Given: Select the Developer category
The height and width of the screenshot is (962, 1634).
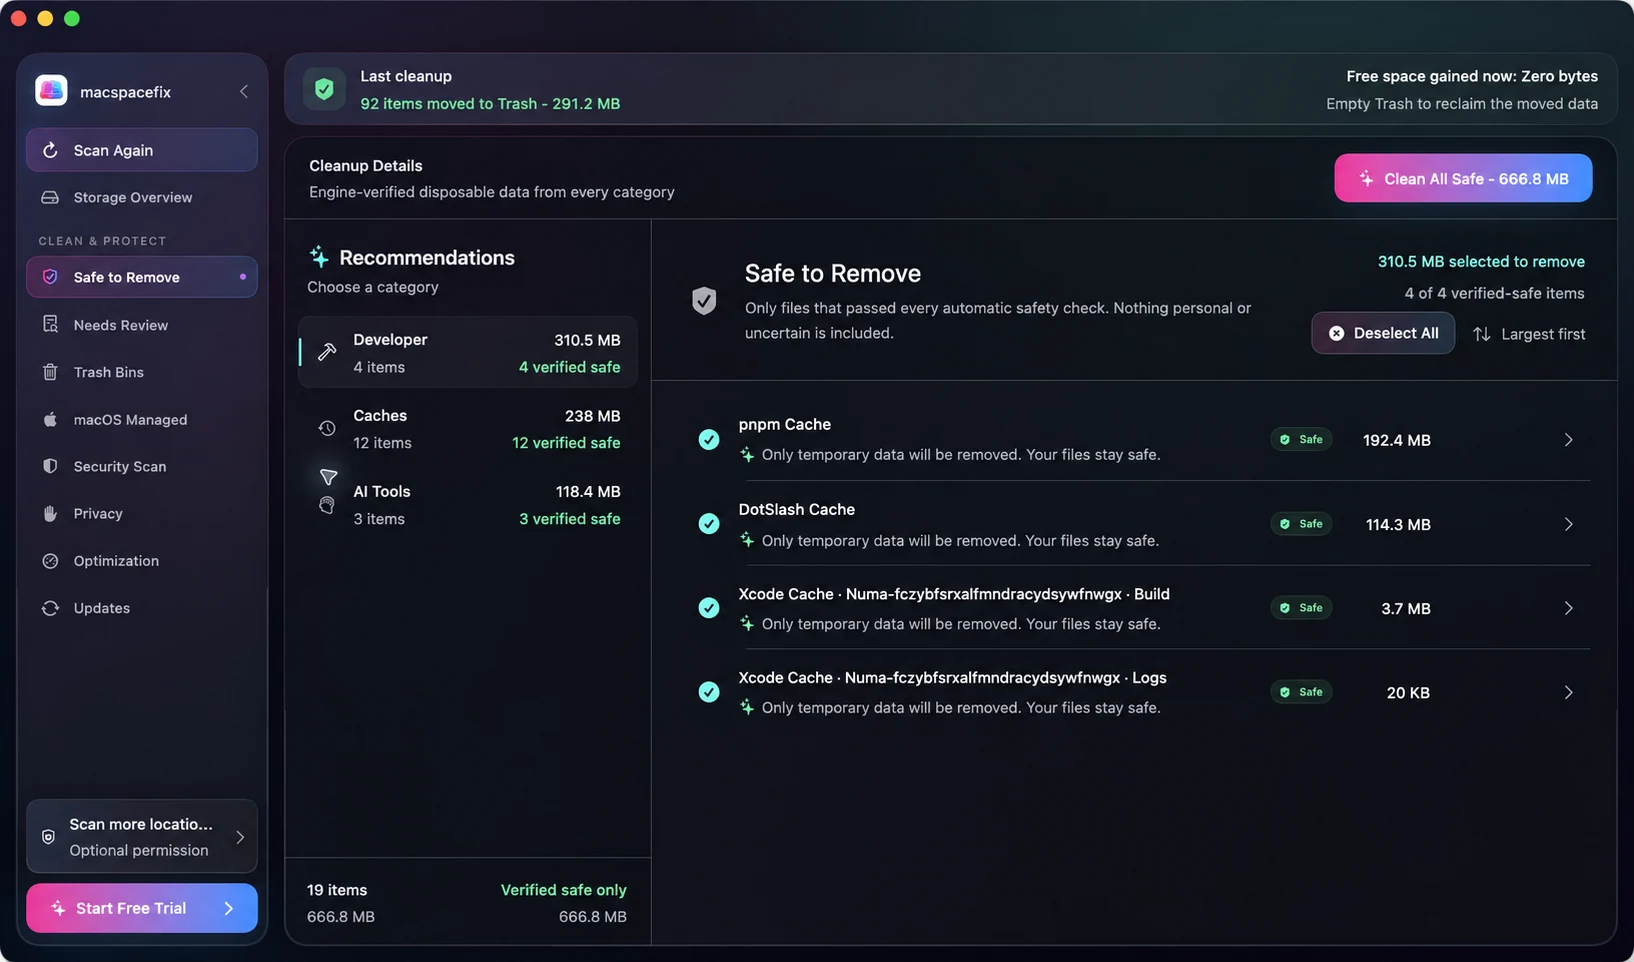Looking at the screenshot, I should [x=468, y=353].
